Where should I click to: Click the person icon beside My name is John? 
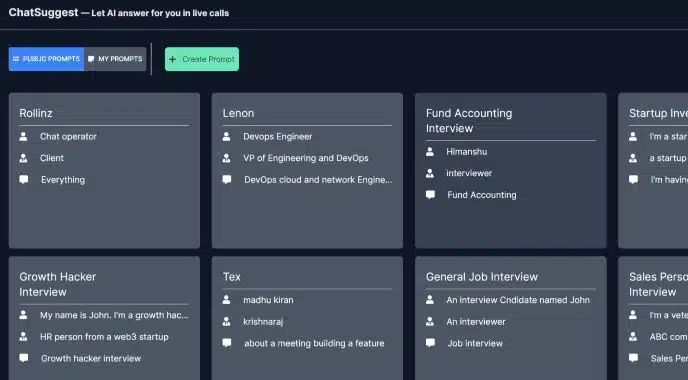(x=23, y=315)
